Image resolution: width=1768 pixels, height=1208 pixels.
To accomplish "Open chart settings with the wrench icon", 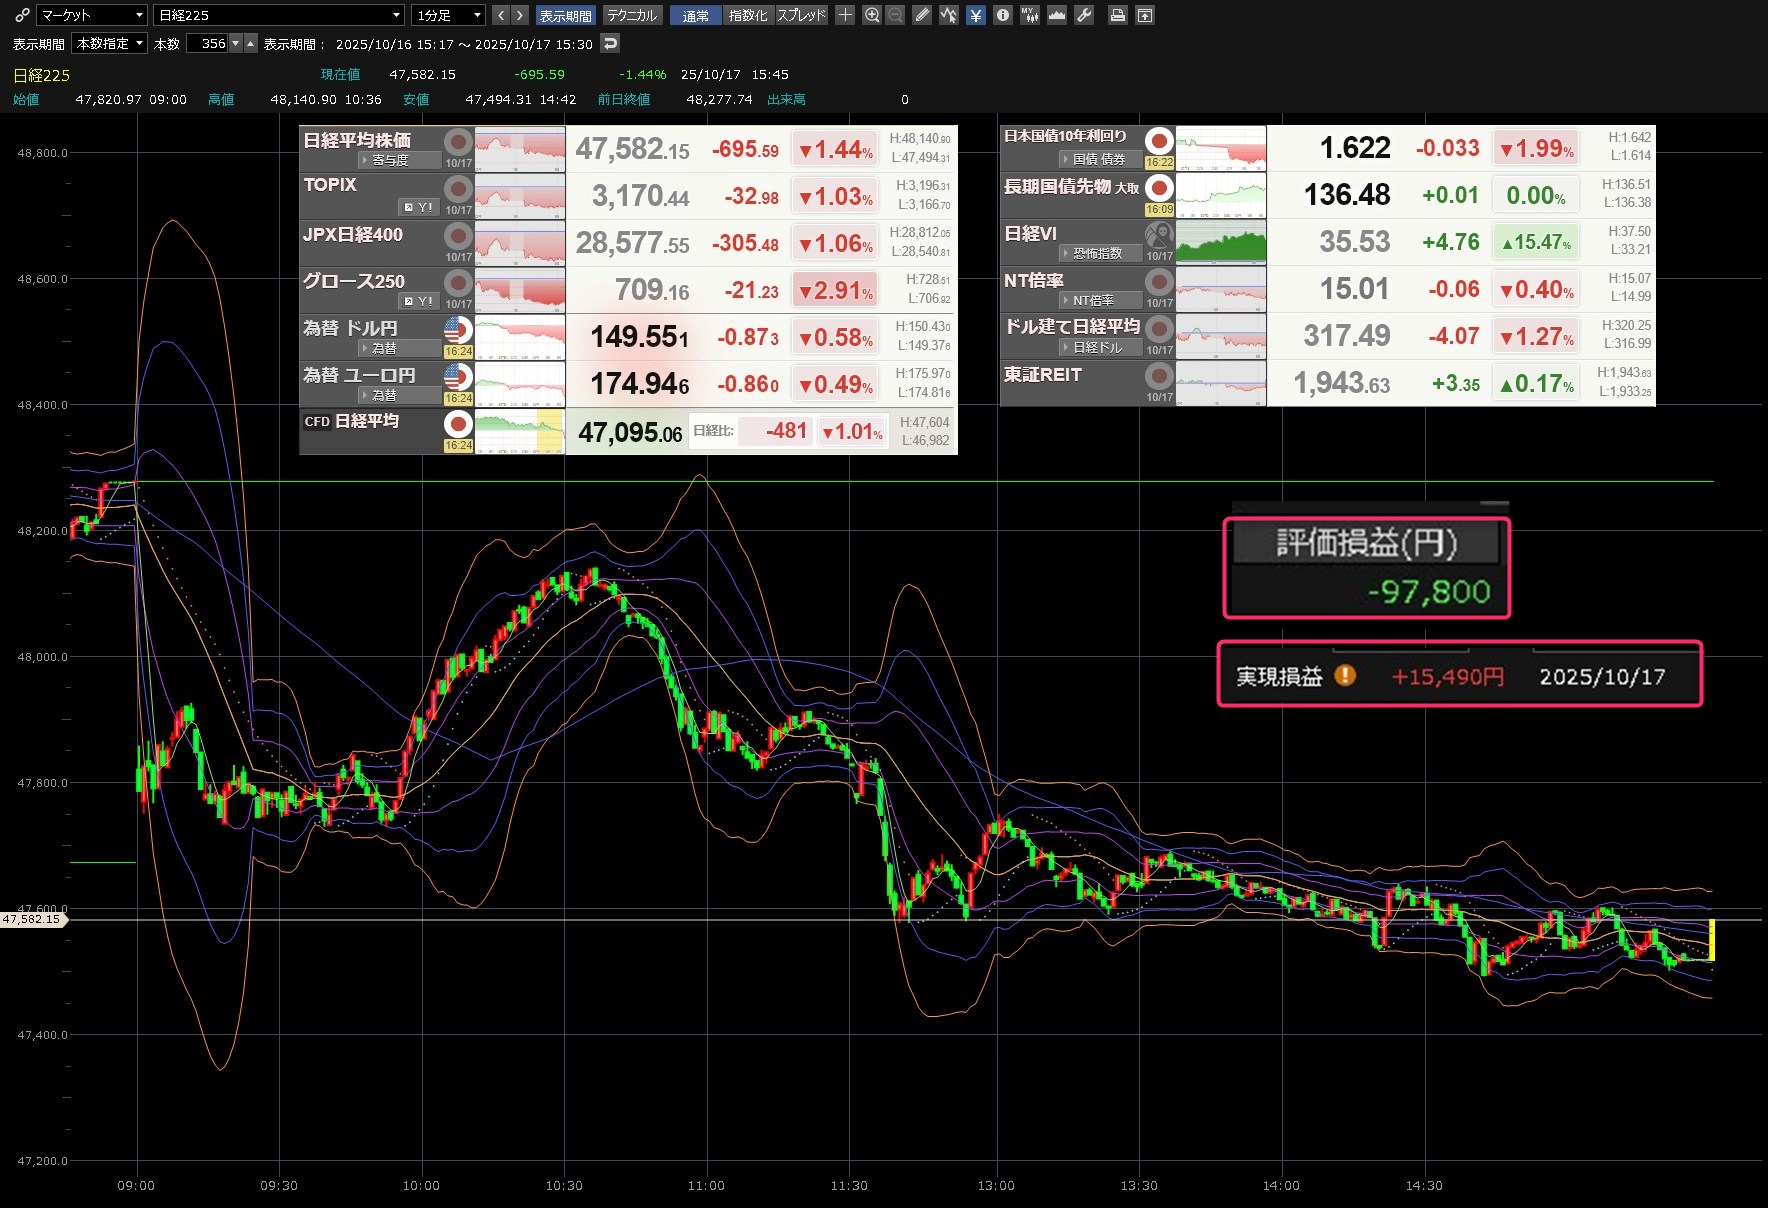I will [x=1084, y=15].
